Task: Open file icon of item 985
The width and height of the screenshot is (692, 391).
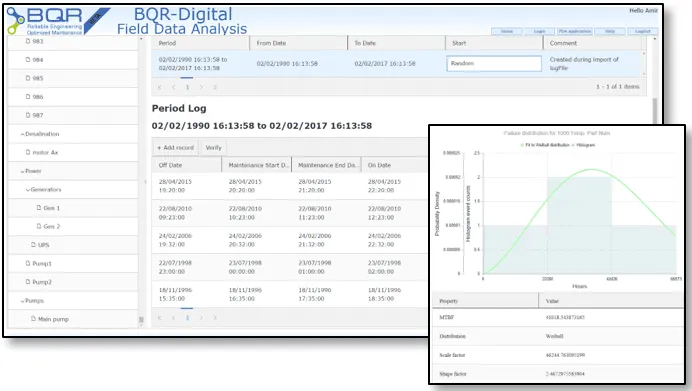Action: pos(28,78)
